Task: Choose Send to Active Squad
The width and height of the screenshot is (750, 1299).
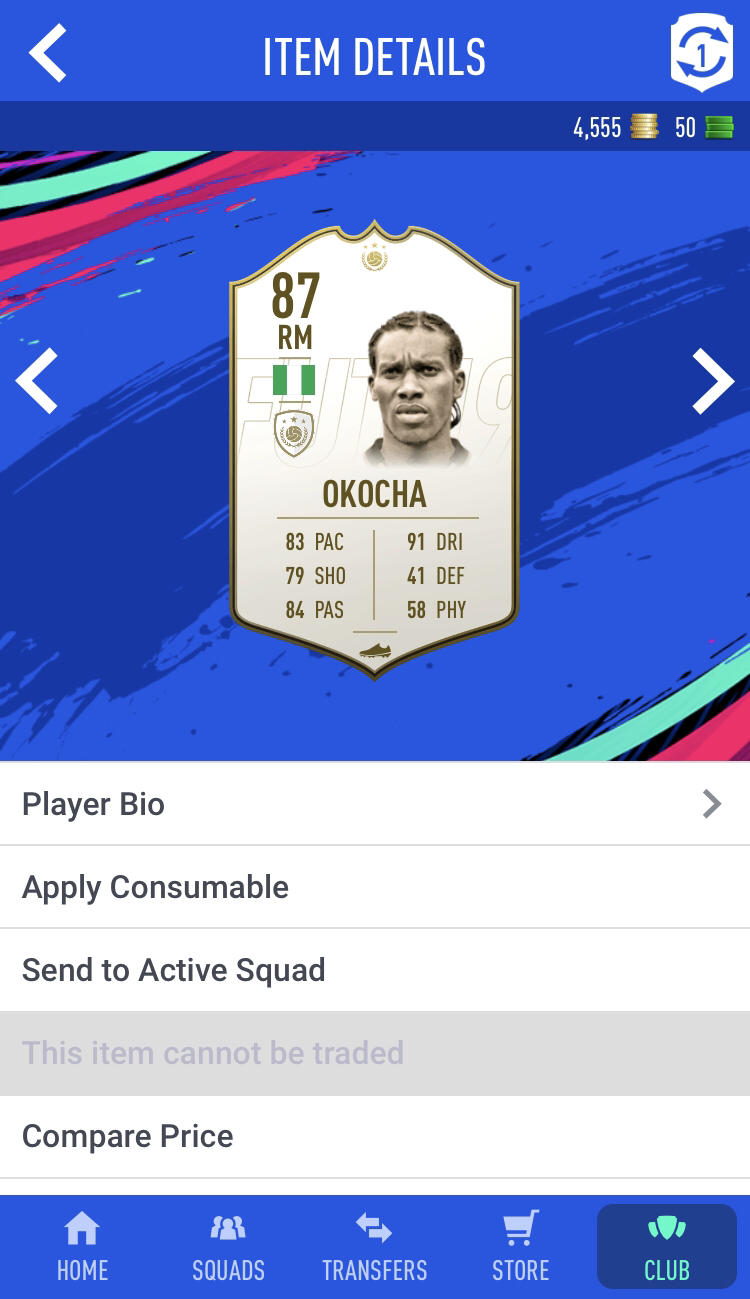Action: (x=375, y=970)
